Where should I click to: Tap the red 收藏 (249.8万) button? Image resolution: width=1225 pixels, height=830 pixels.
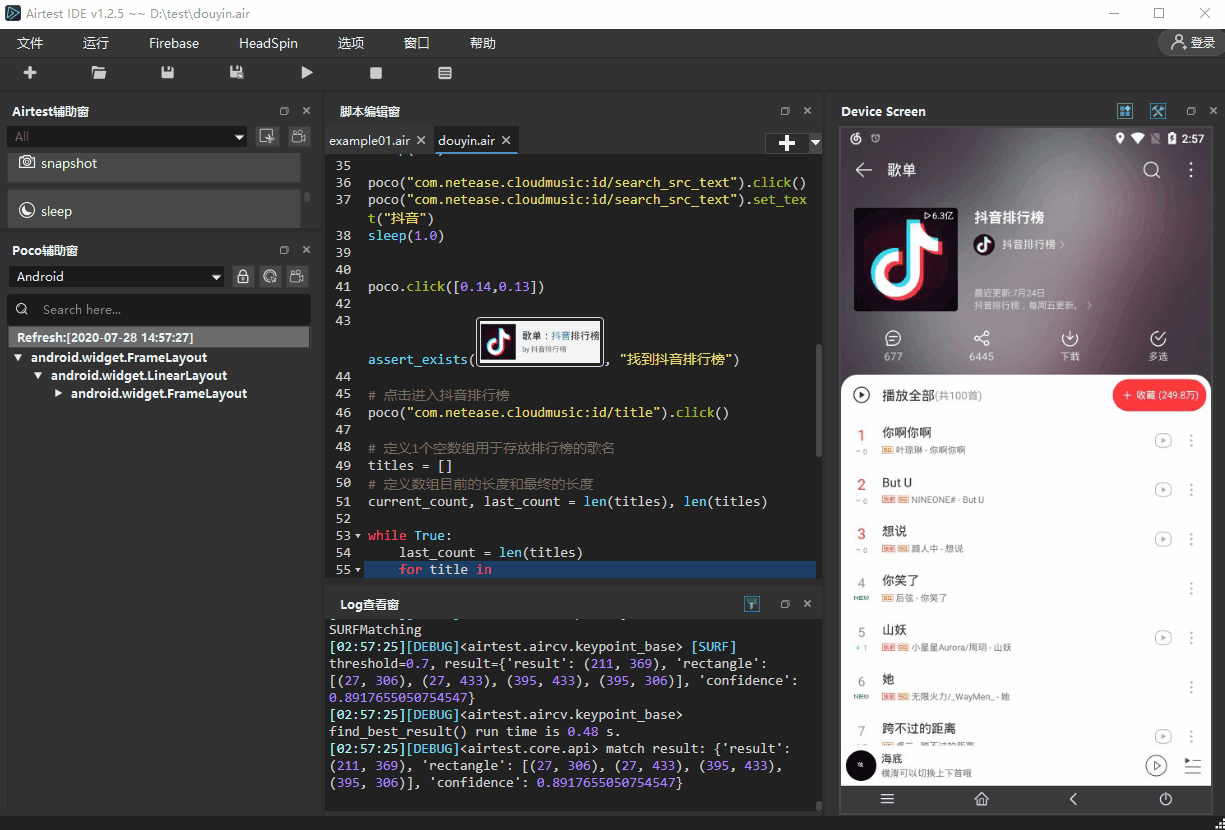coord(1159,395)
